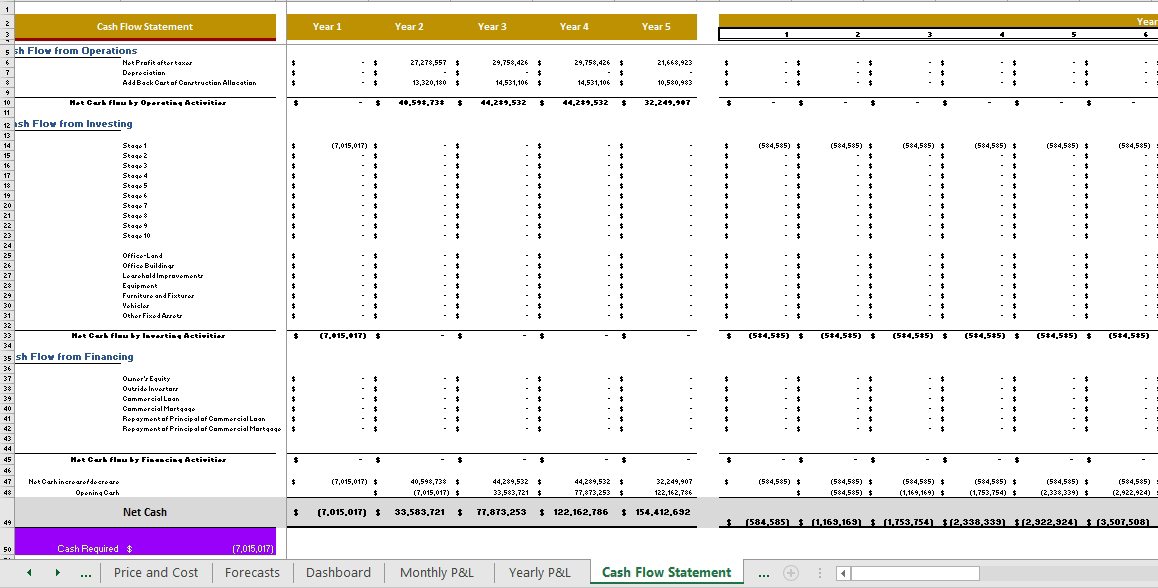Switch to the Monthly P&L tab
This screenshot has width=1158, height=588.
tap(436, 572)
